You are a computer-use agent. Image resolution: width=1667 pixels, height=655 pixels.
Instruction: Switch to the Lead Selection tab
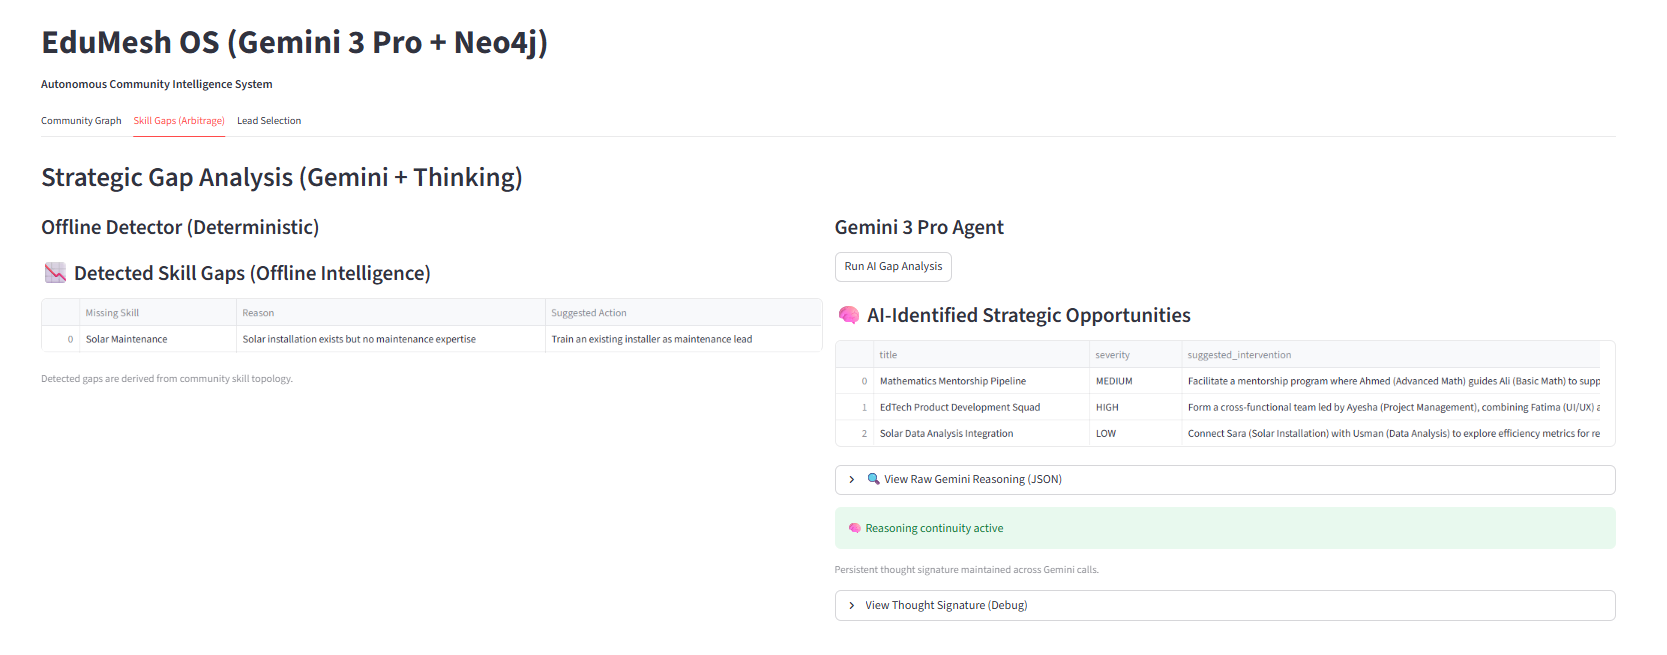269,121
